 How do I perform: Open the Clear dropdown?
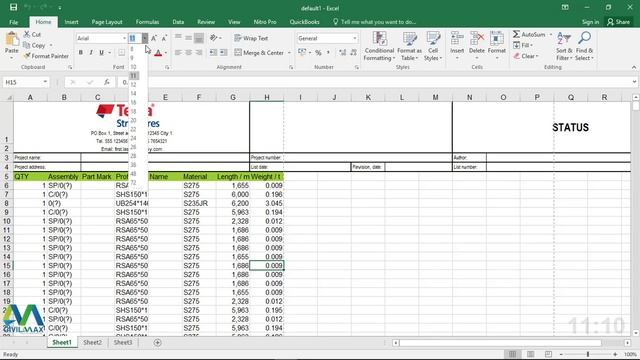tap(526, 56)
